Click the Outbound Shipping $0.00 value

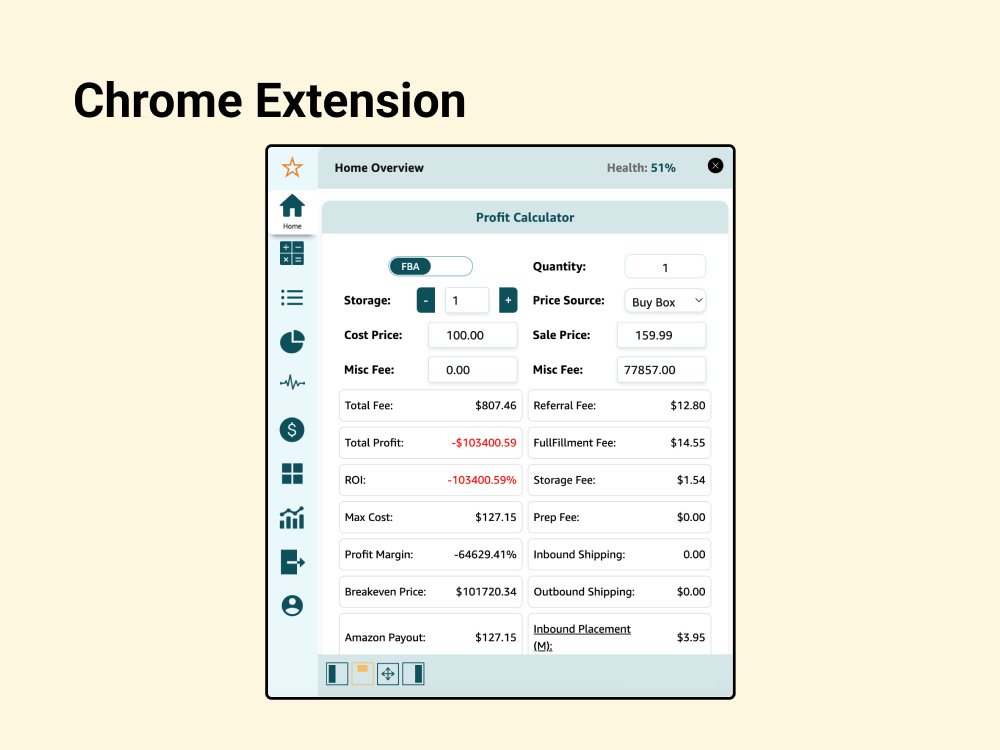[x=691, y=592]
